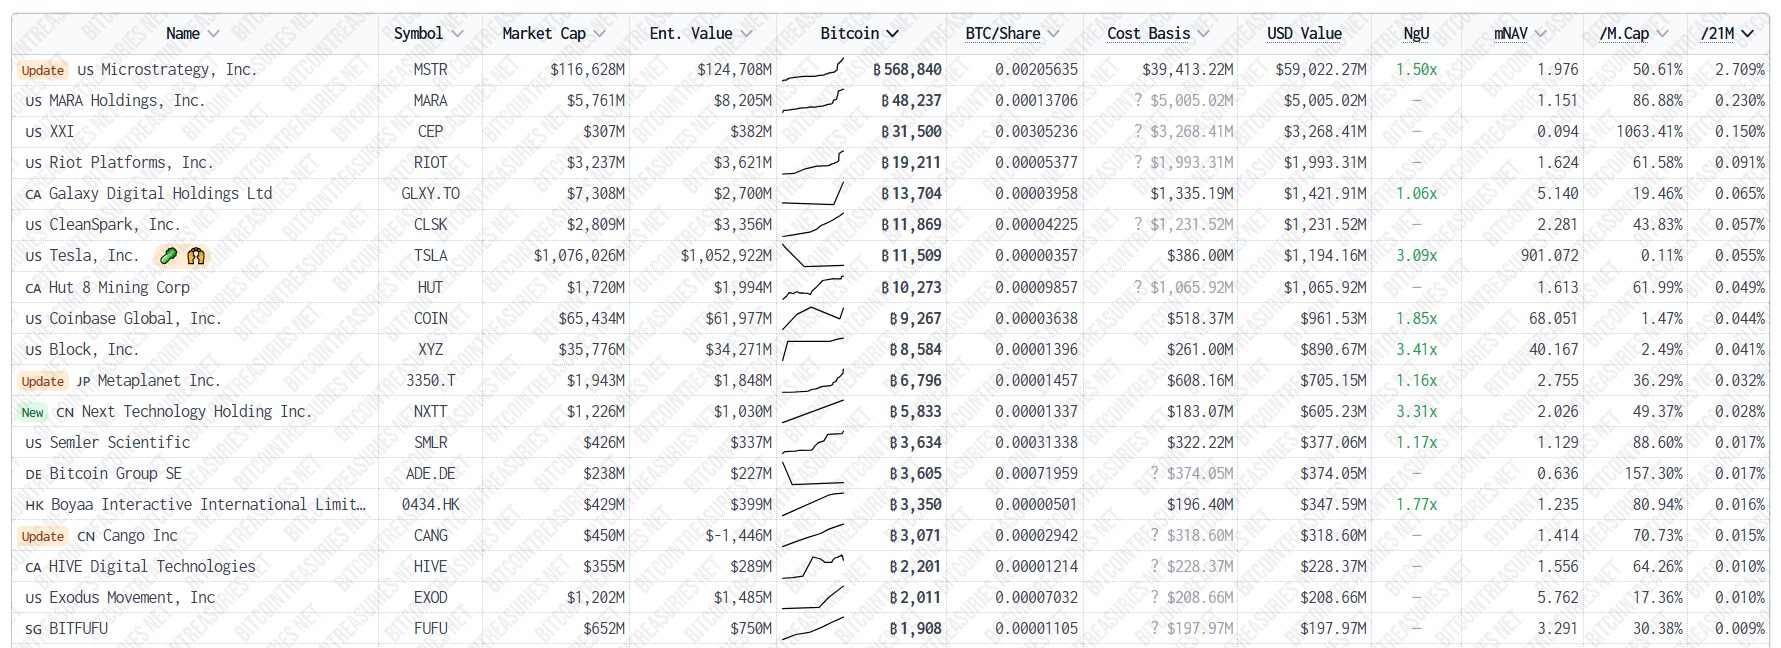1781x648 pixels.
Task: Open the MARA Holdings bitcoin sparkline chart
Action: [813, 100]
